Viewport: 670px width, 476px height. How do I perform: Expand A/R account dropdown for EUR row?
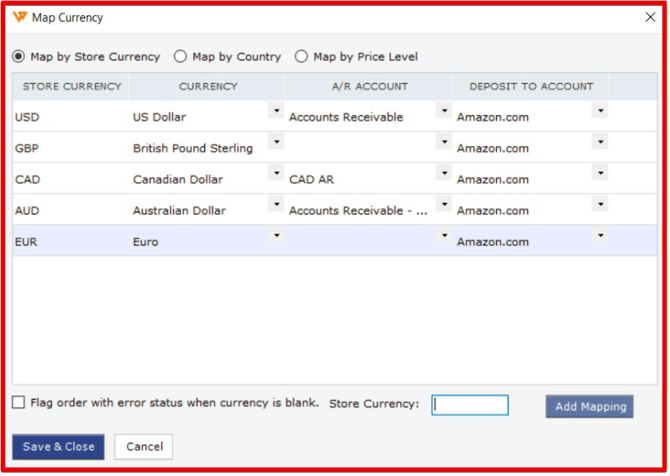click(444, 236)
